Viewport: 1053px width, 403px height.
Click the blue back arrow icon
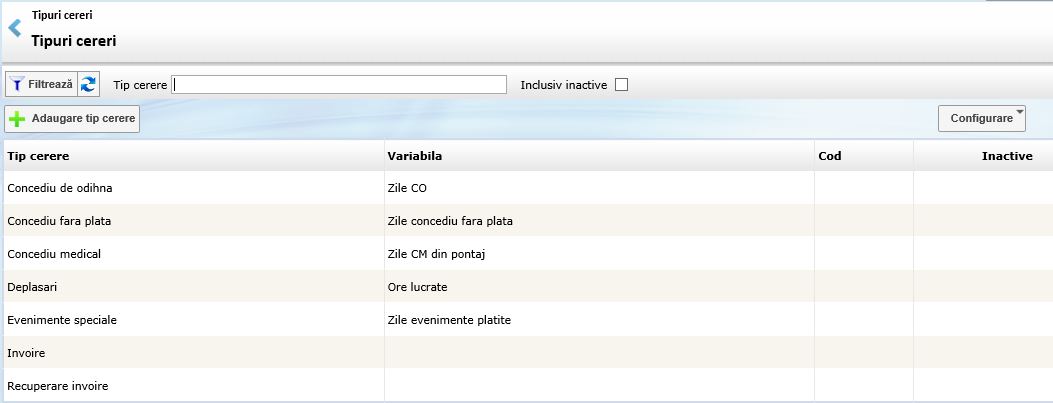click(14, 29)
